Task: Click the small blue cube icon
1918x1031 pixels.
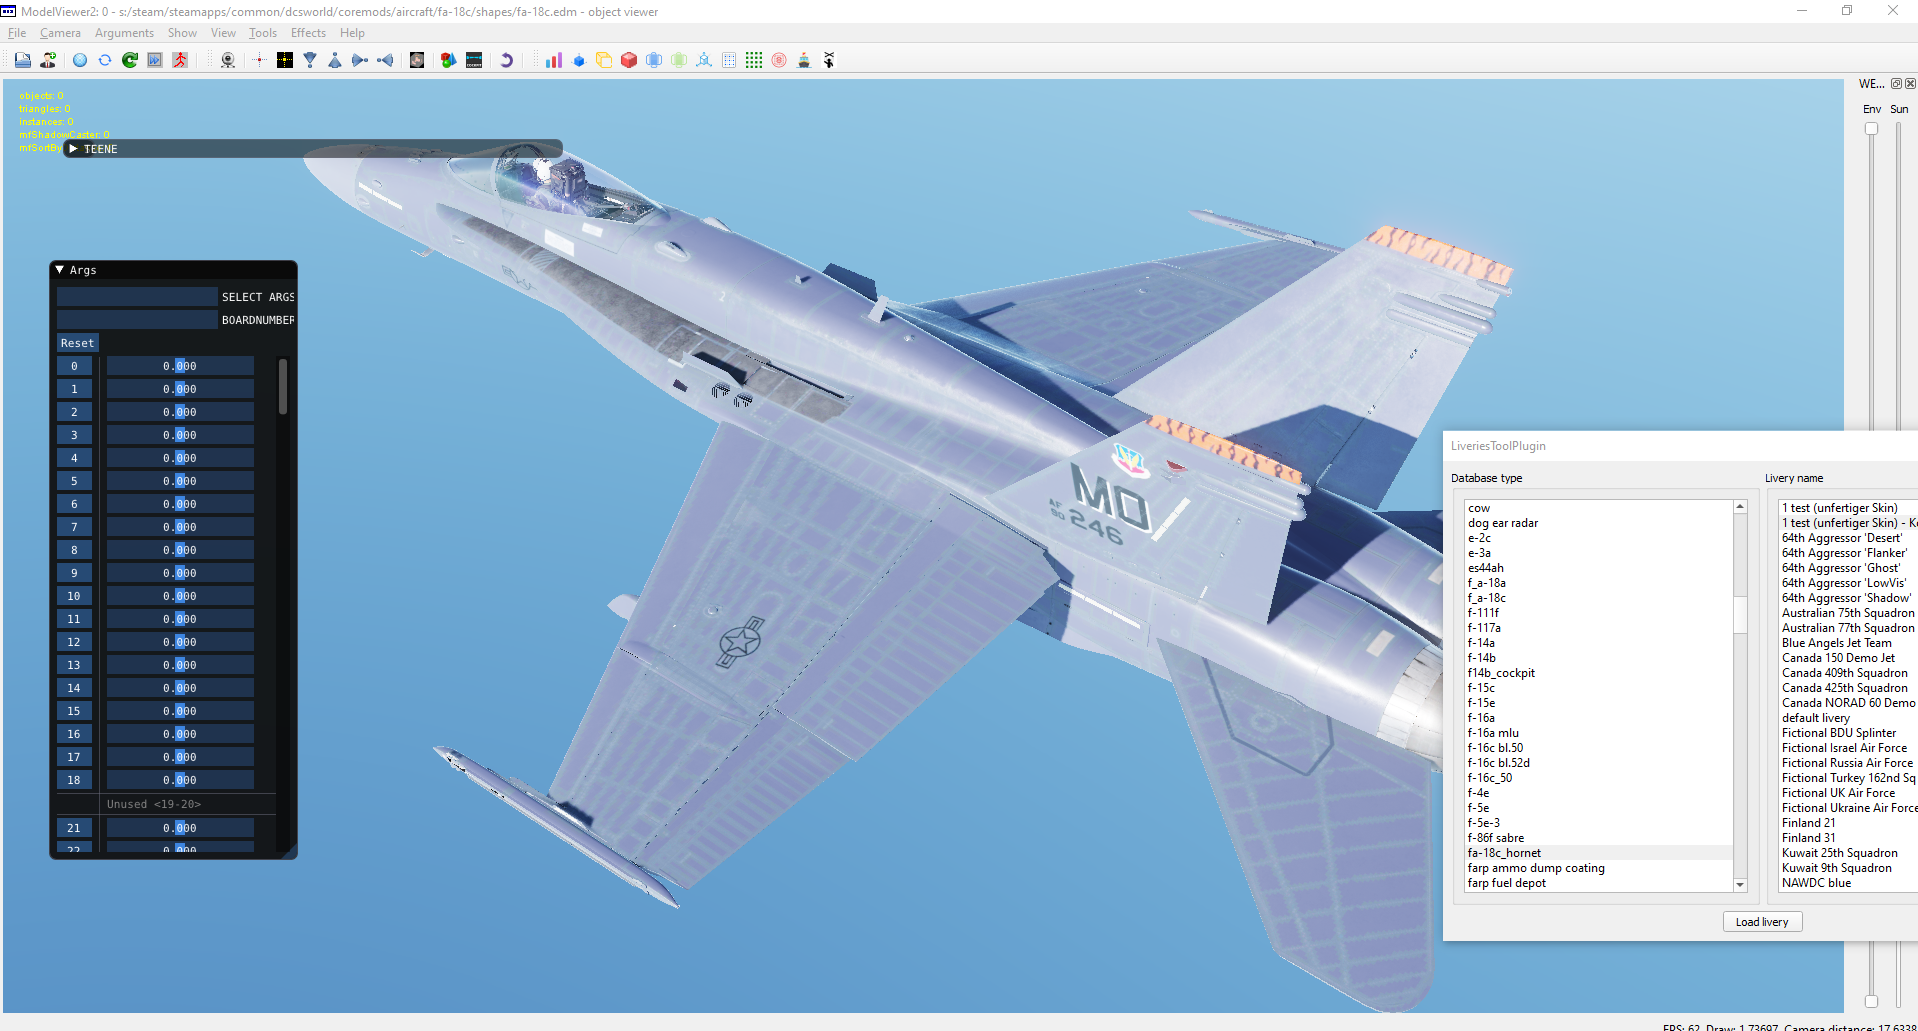Action: coord(578,61)
